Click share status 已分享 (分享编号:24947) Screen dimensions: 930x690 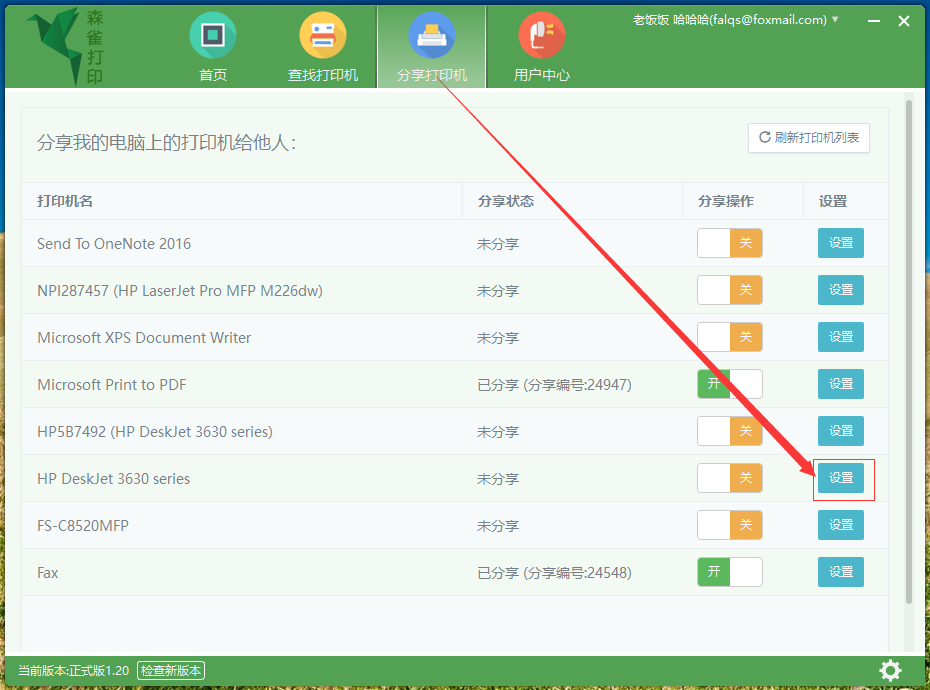555,384
